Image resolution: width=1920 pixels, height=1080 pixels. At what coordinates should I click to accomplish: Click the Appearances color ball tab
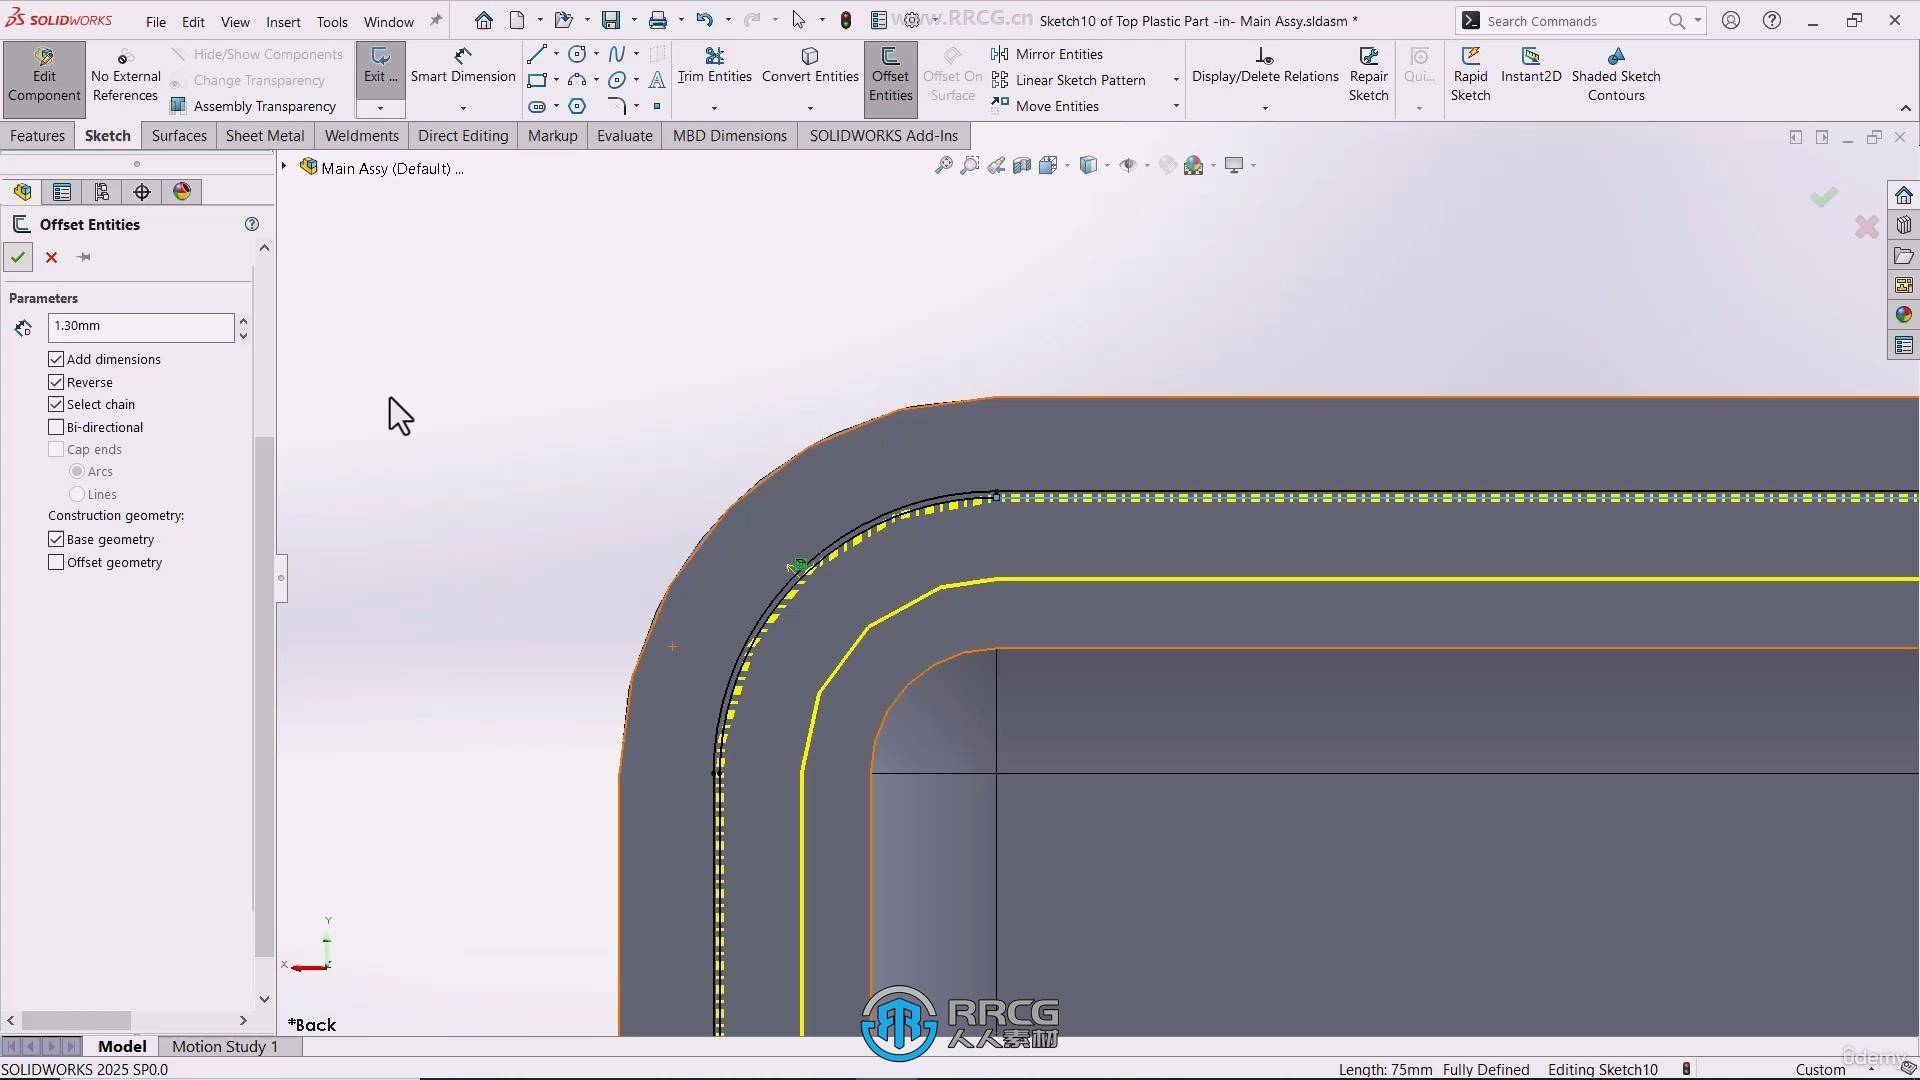pos(182,192)
